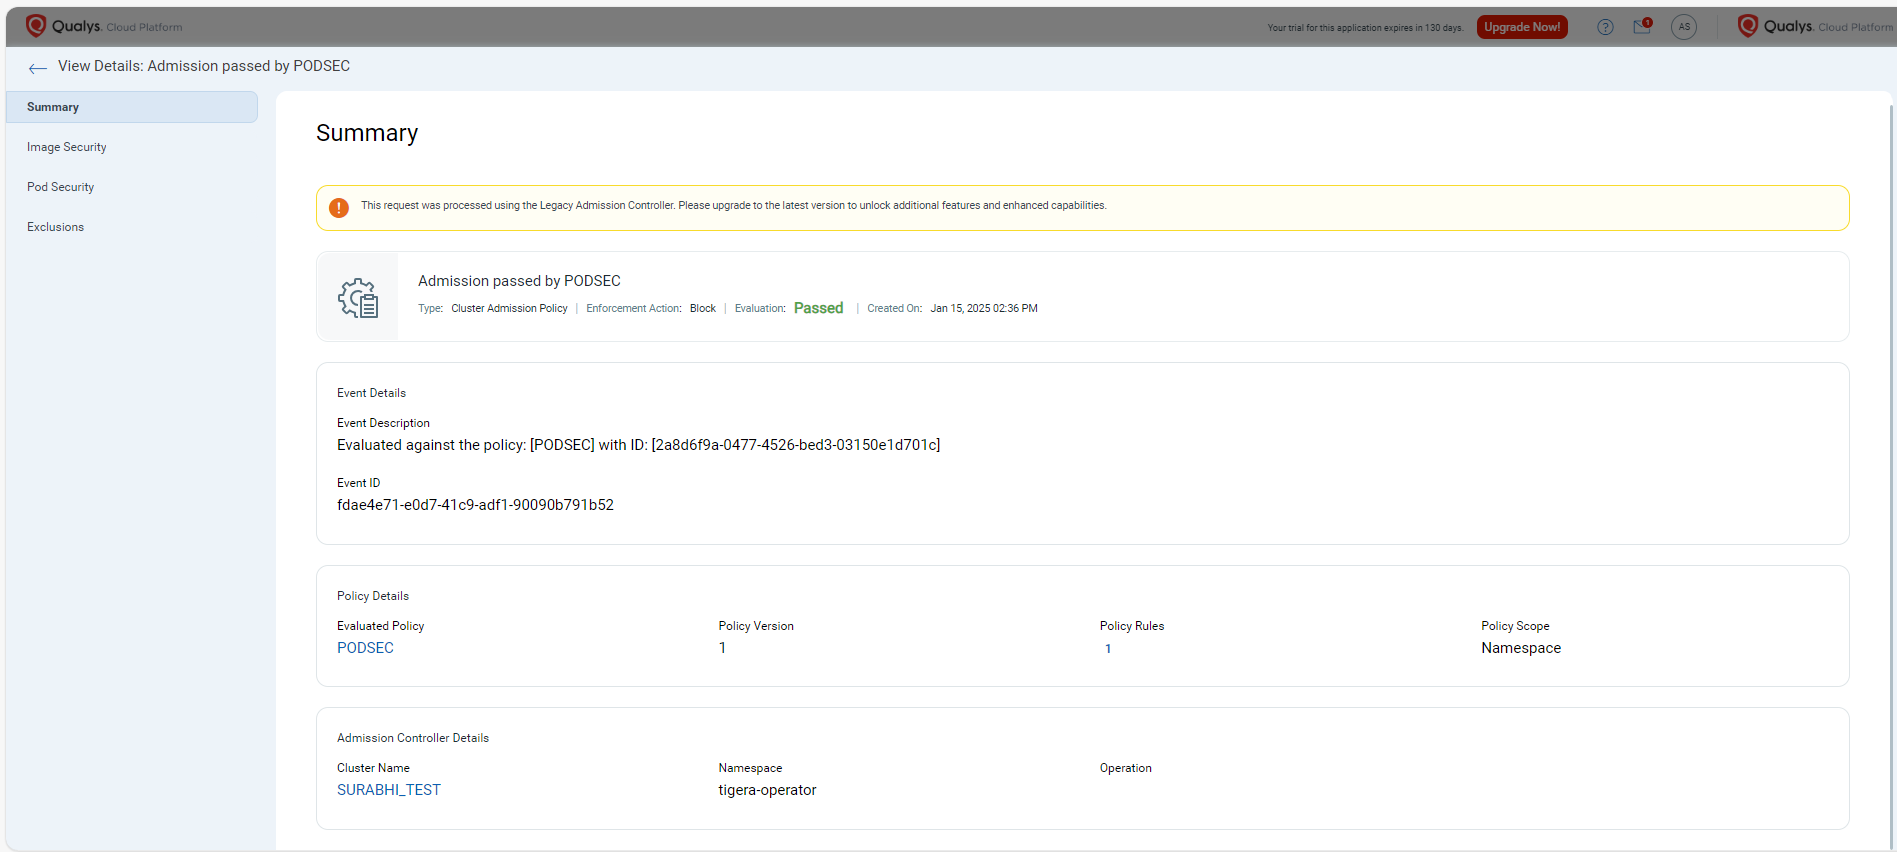The height and width of the screenshot is (852, 1897).
Task: Open the Image Security sidebar tab
Action: [x=66, y=147]
